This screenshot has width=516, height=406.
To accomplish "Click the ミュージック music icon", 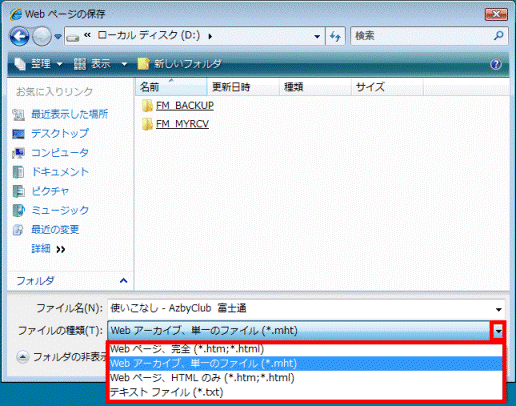I will coord(19,211).
